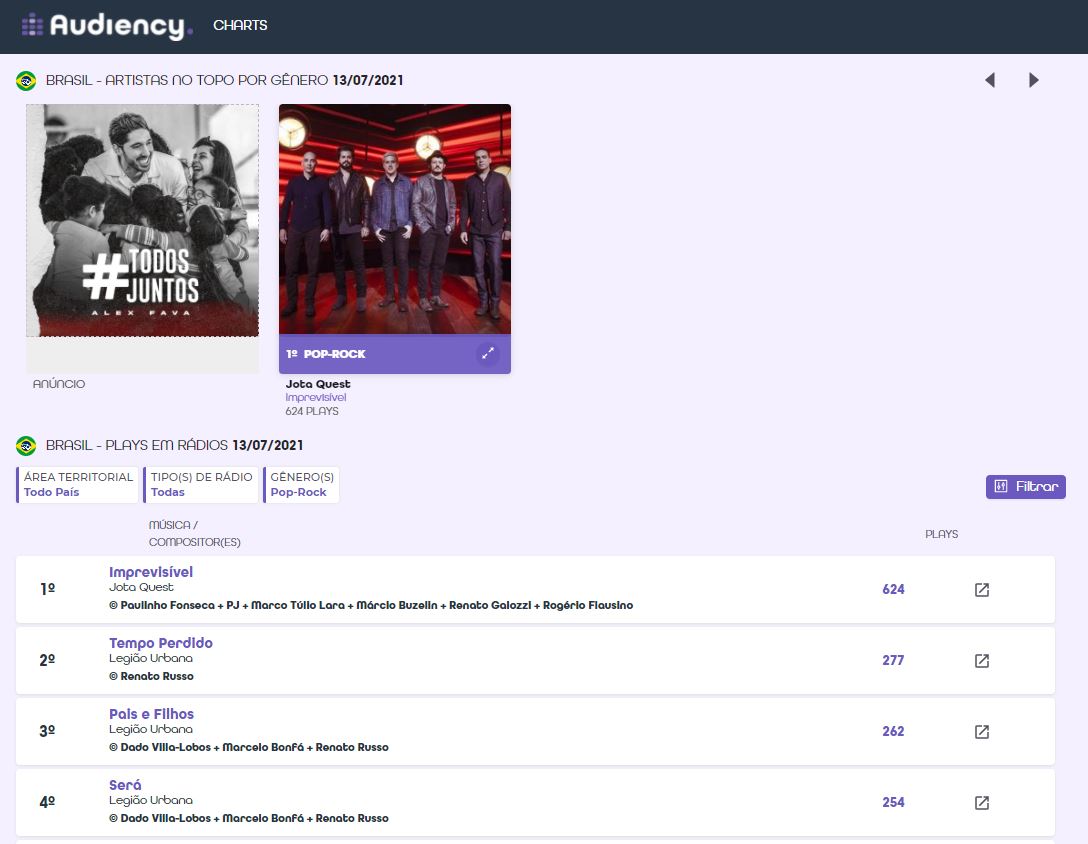The width and height of the screenshot is (1088, 844).
Task: Click the 624 PLAYS text under card
Action: tap(312, 412)
